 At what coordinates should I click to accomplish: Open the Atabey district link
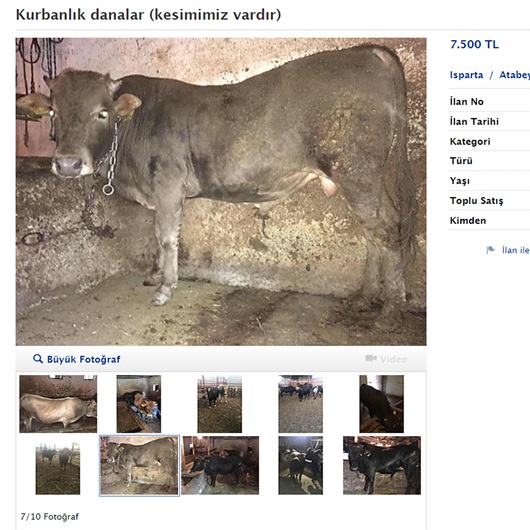click(514, 75)
